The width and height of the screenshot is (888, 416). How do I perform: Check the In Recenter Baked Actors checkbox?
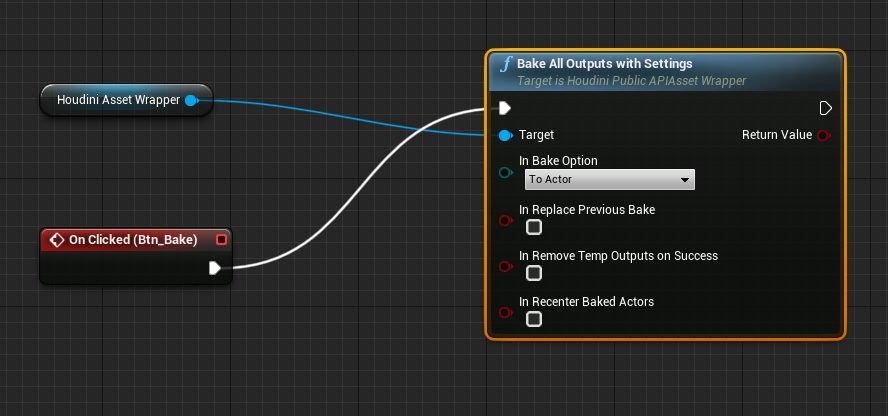[x=534, y=319]
